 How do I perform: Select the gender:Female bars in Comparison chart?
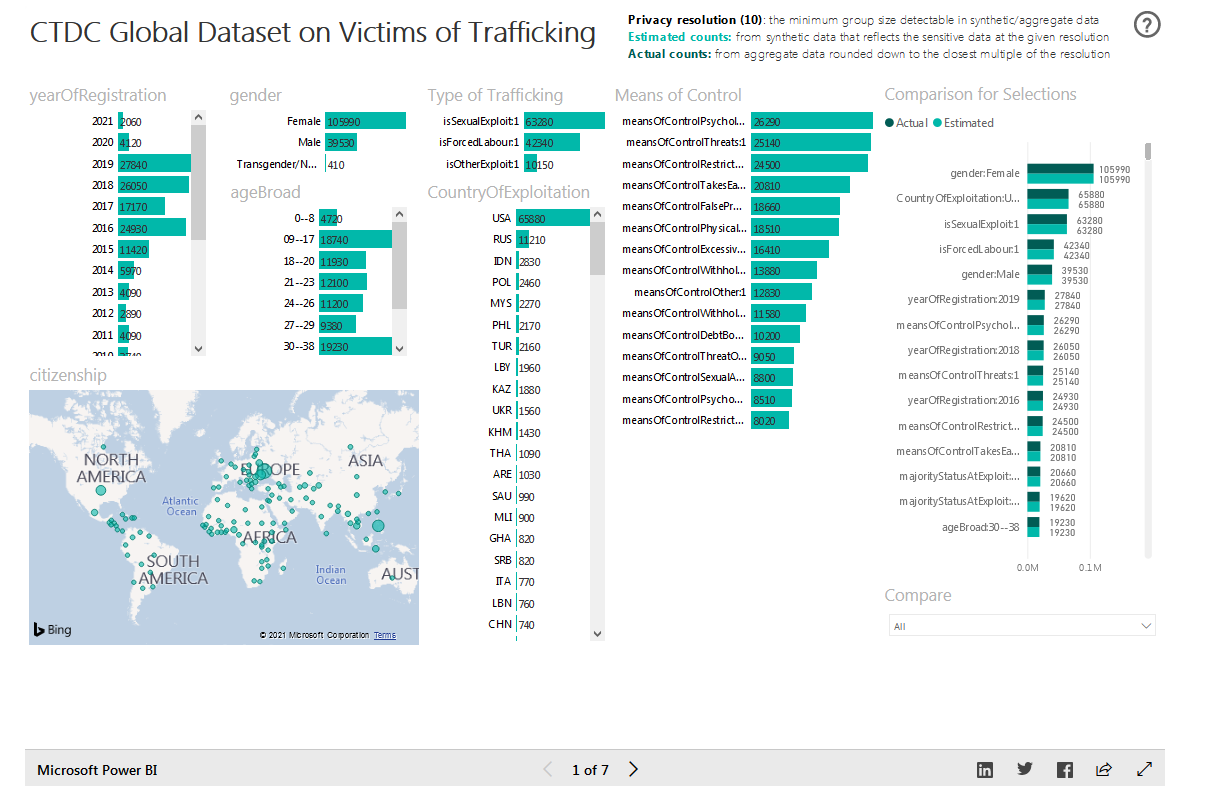[x=1060, y=173]
